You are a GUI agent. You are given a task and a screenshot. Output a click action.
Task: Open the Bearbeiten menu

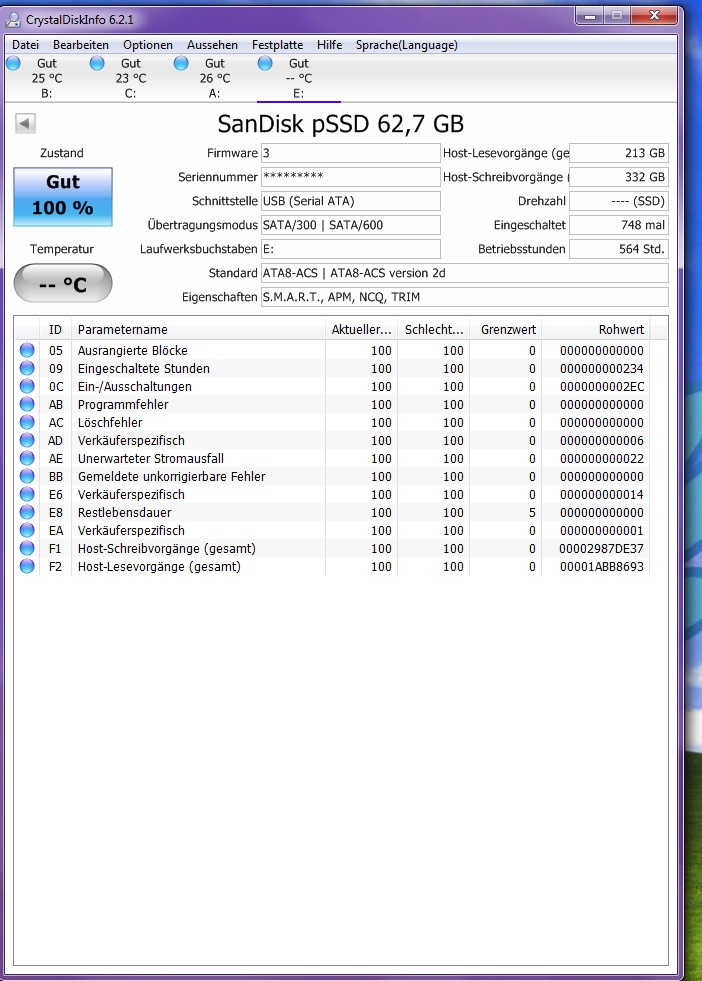click(81, 45)
